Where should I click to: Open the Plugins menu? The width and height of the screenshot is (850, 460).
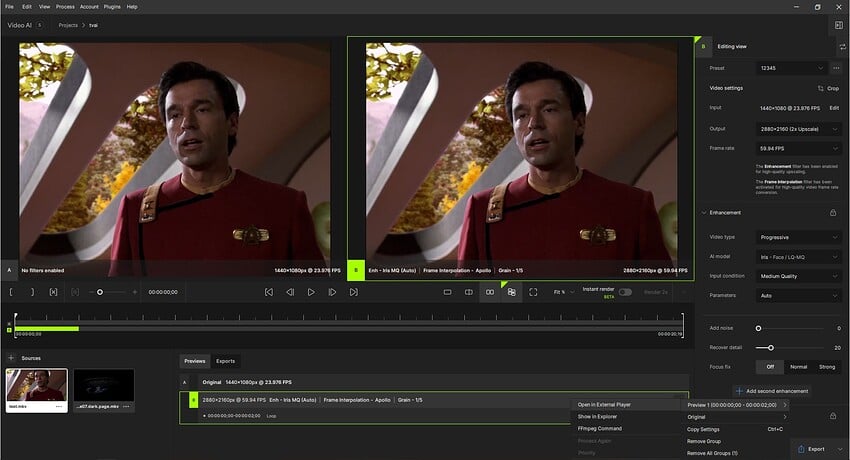tap(112, 7)
